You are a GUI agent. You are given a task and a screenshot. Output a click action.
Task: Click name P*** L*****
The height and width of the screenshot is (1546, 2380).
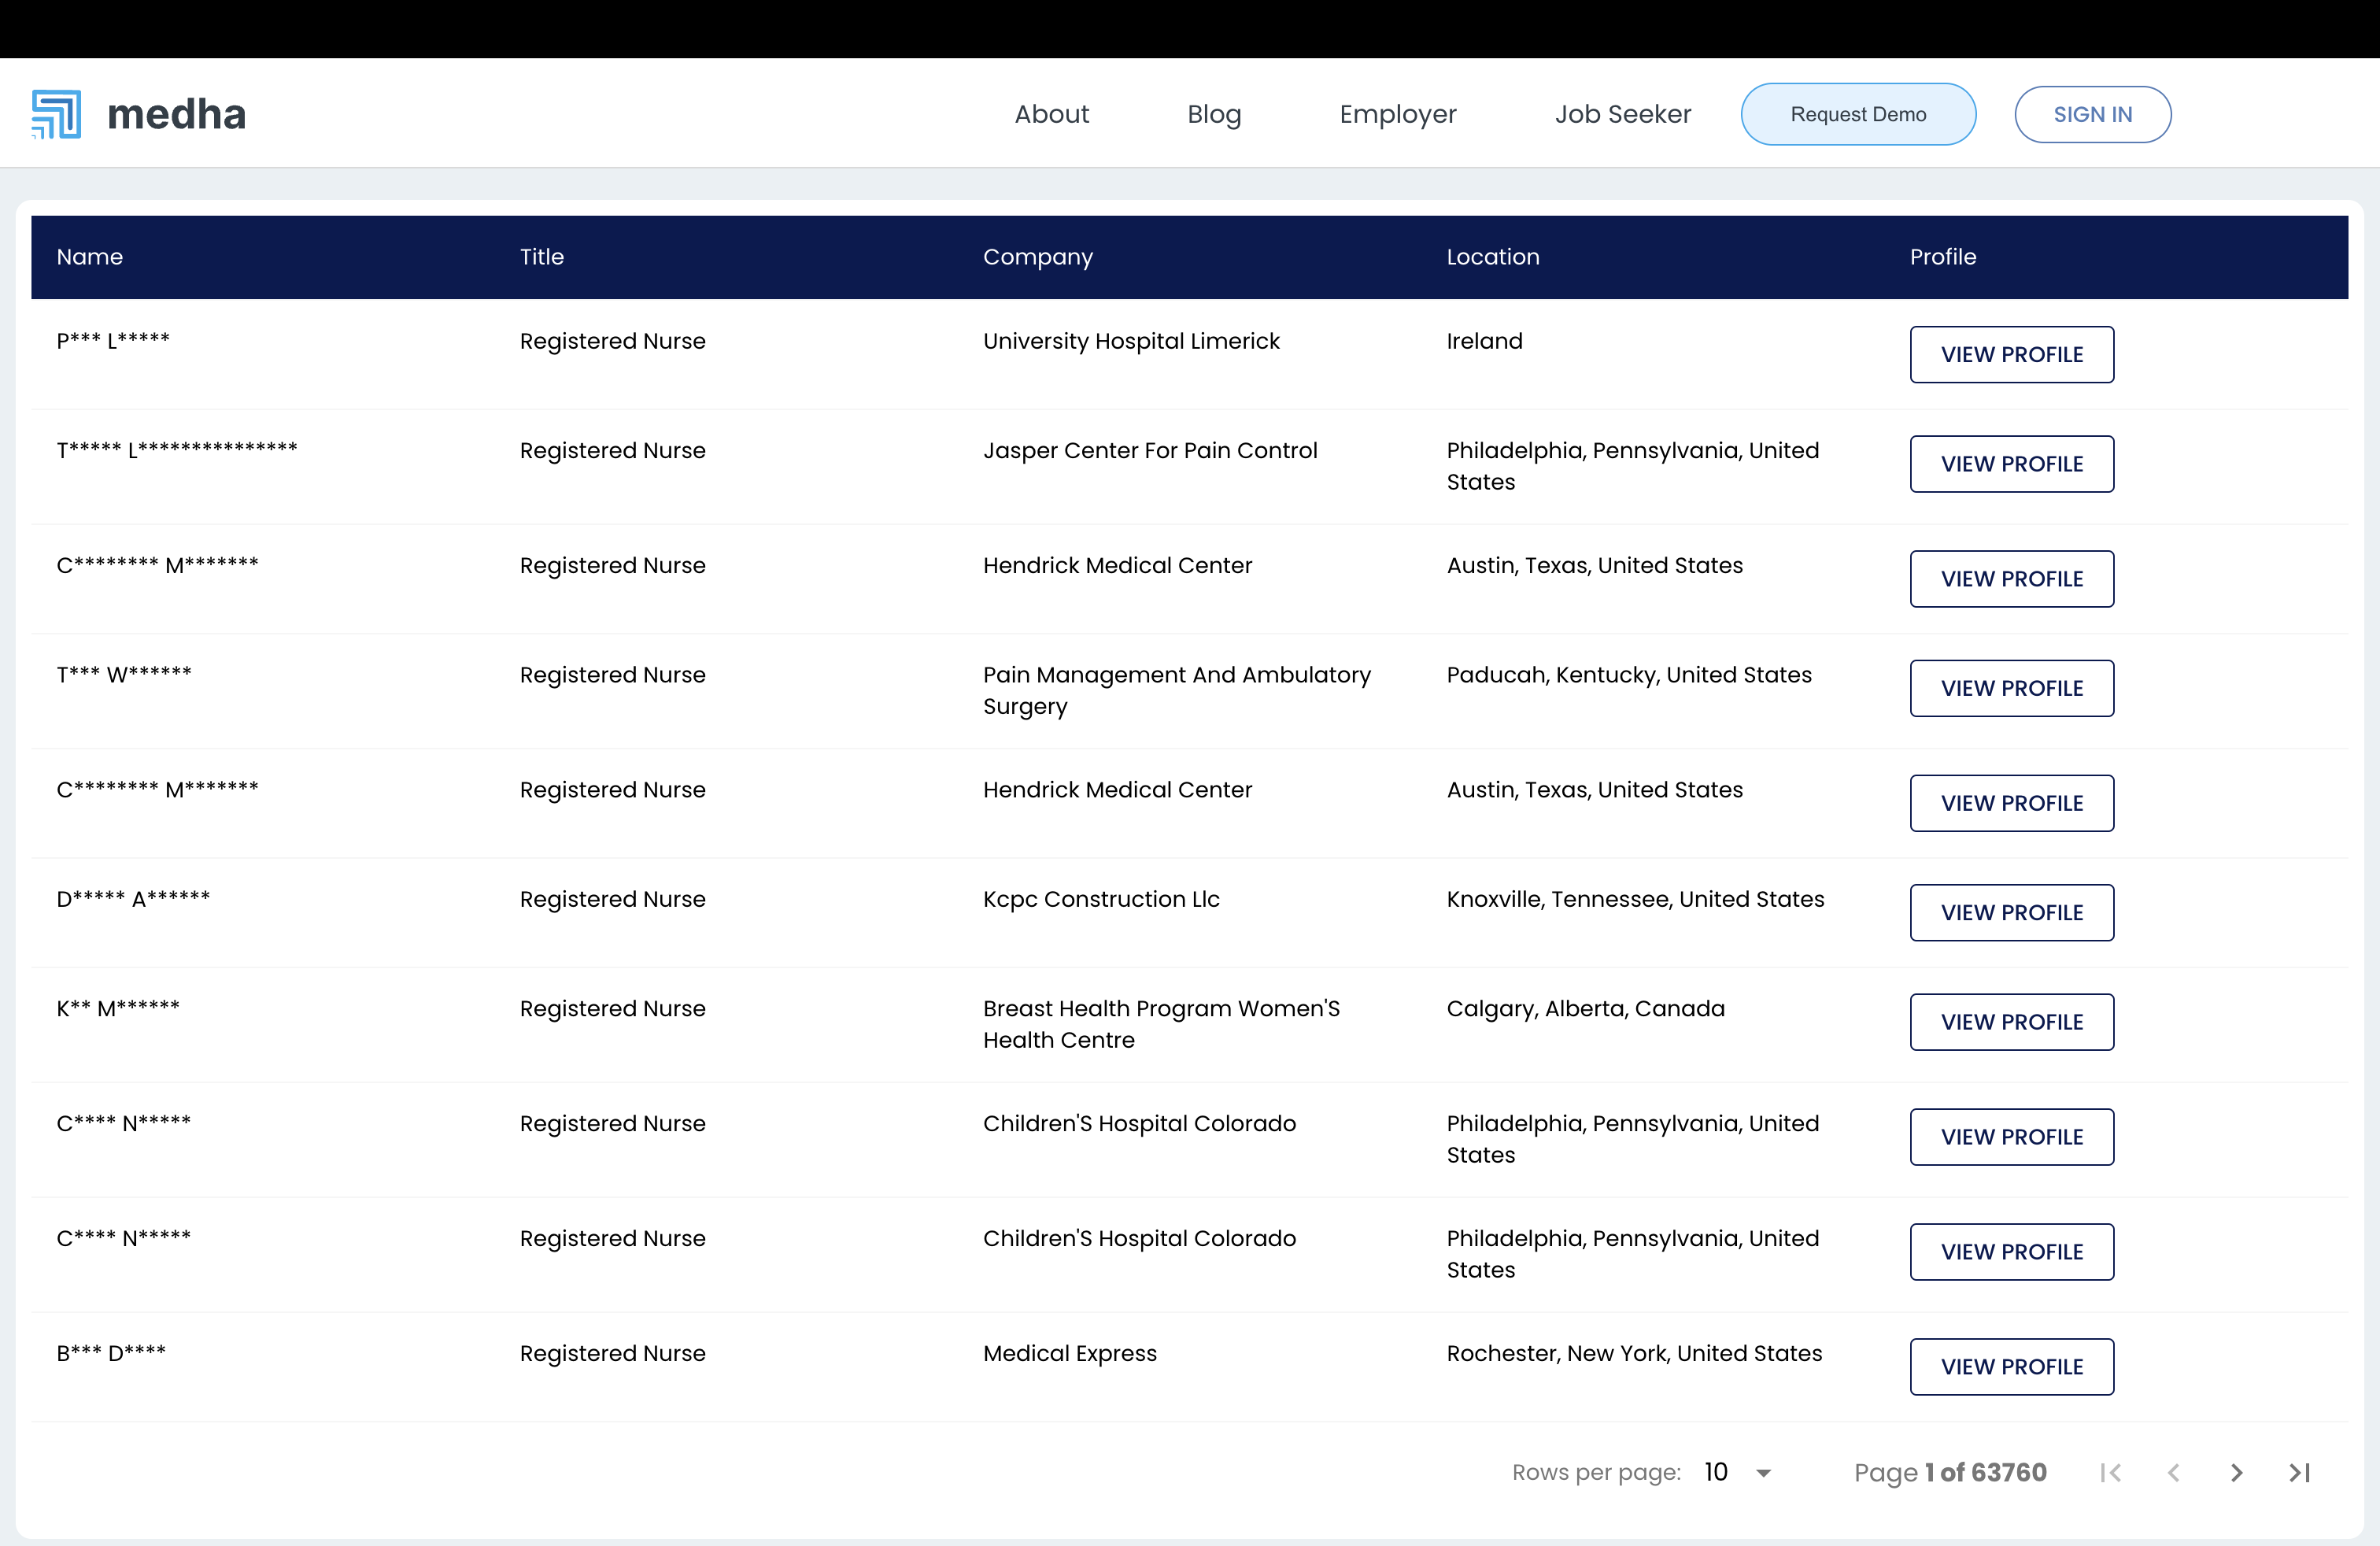point(113,340)
